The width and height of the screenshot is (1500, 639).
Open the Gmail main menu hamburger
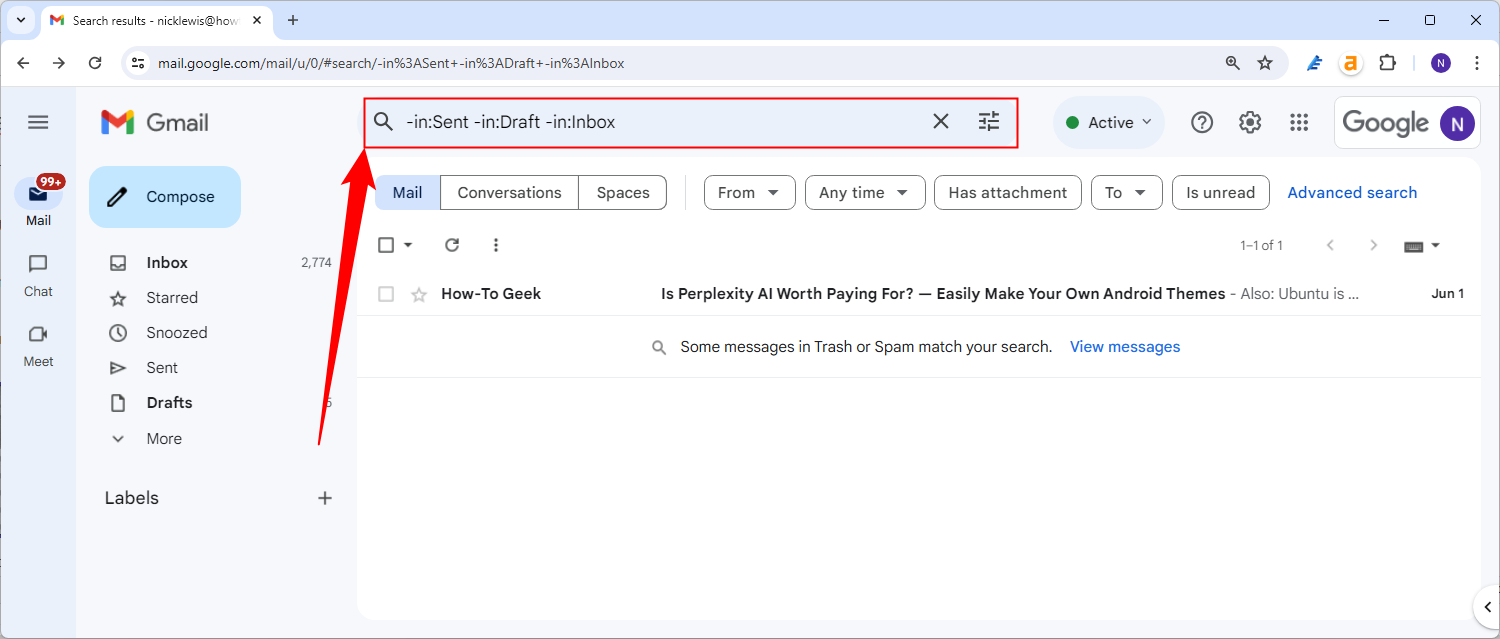(38, 122)
